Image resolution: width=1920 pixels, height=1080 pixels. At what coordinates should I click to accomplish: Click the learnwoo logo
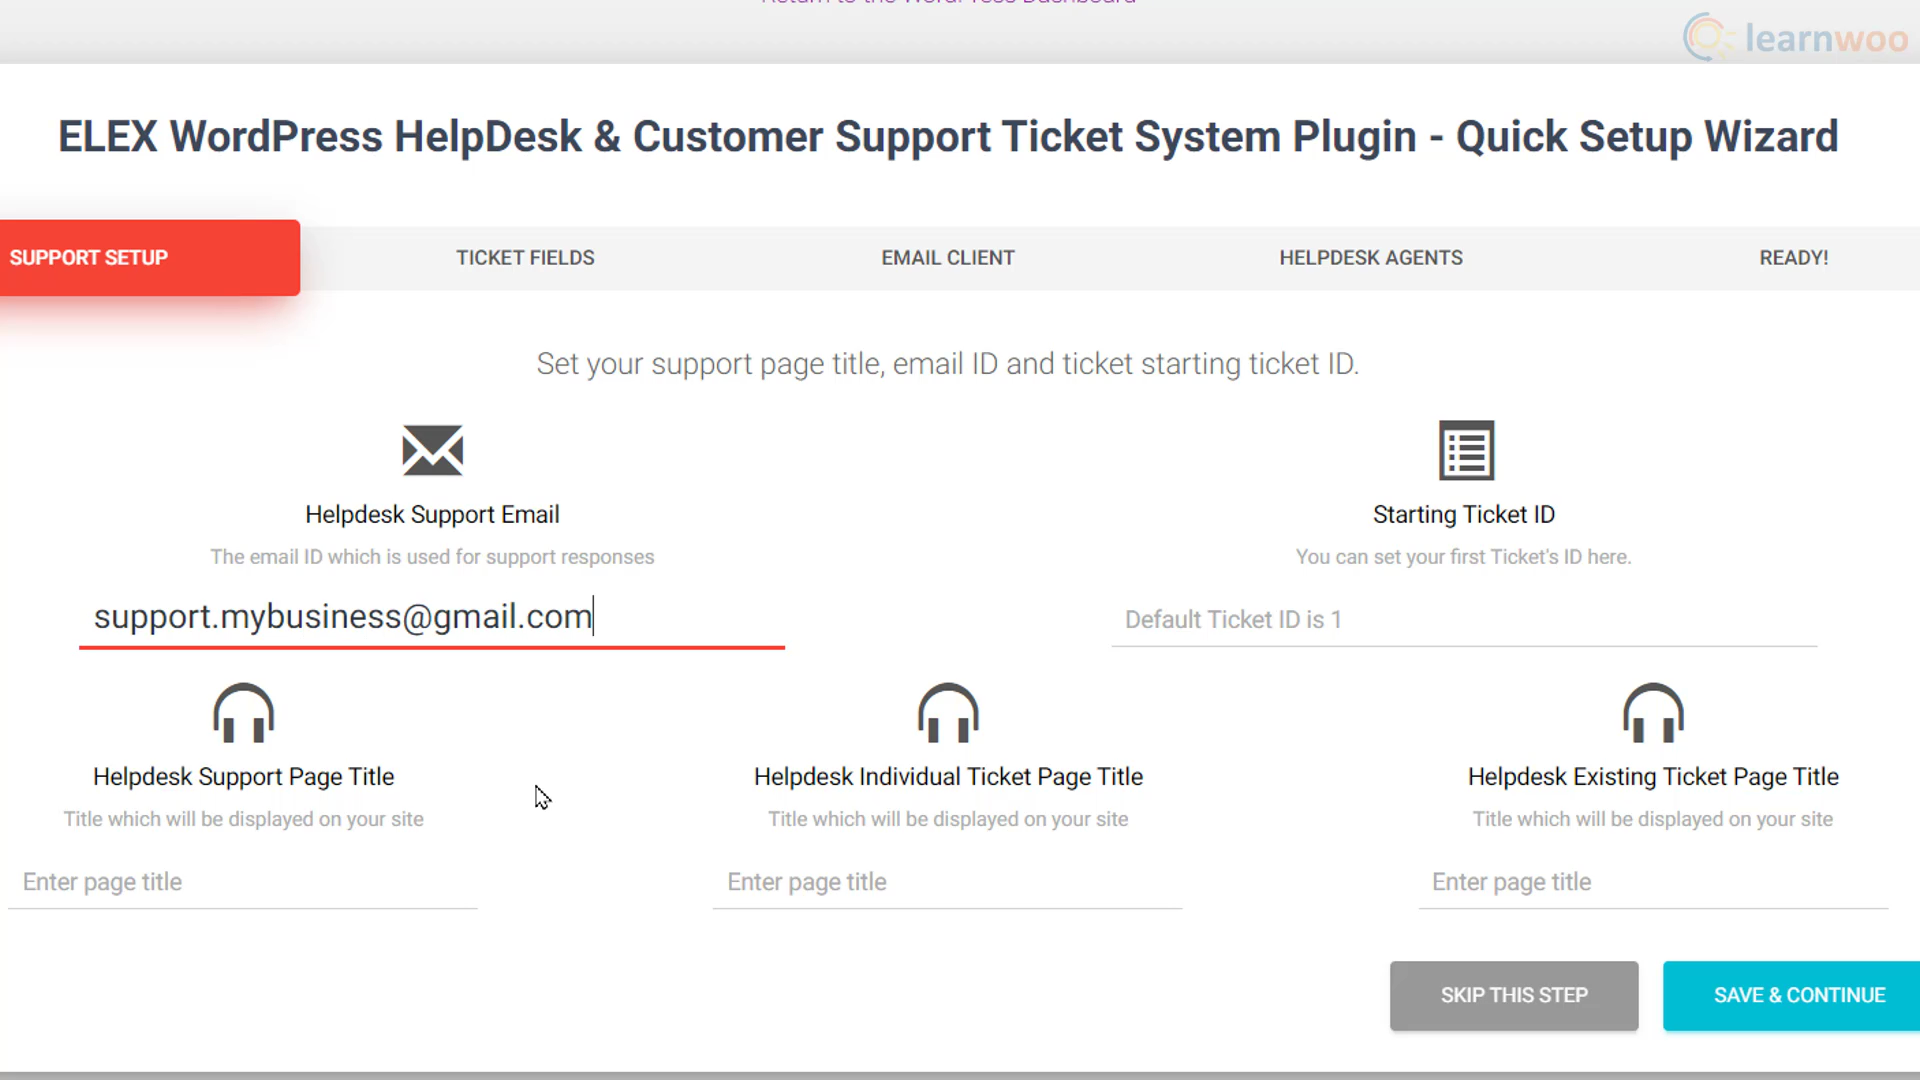tap(1796, 38)
